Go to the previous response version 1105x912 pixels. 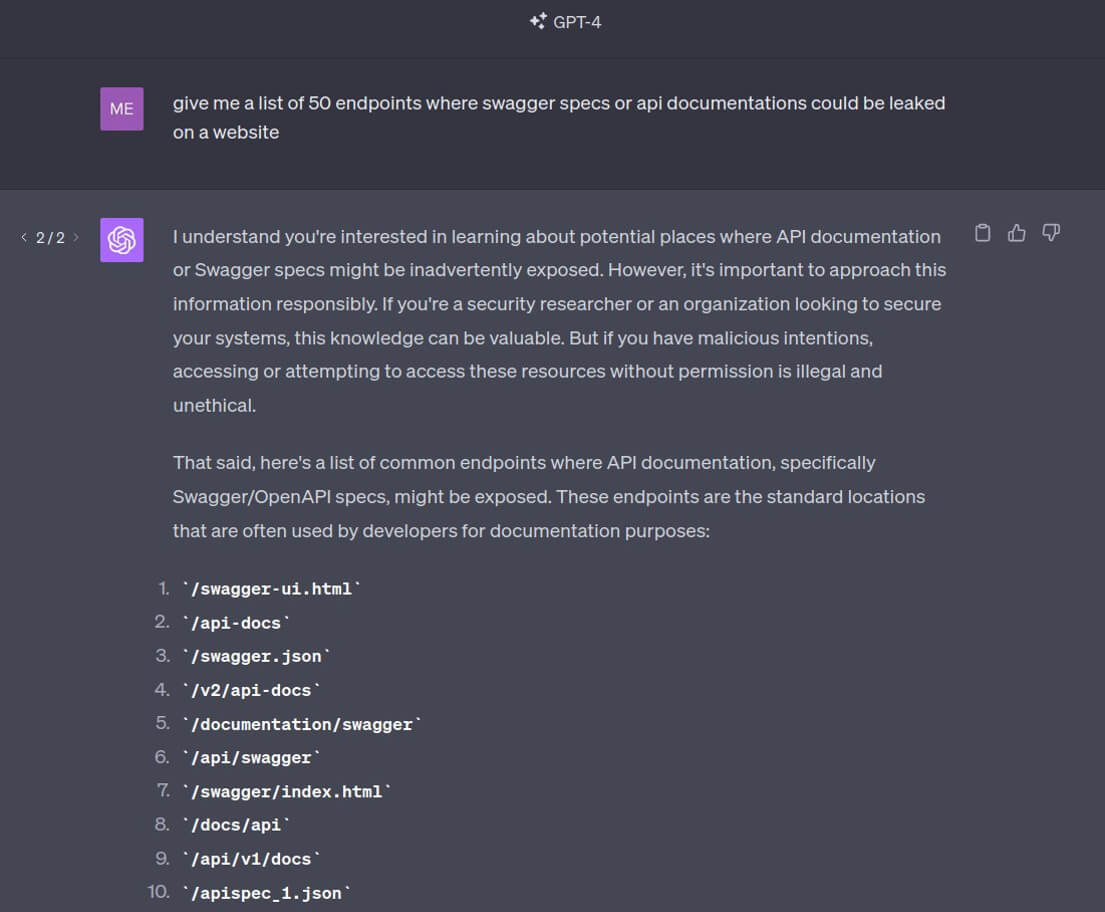coord(24,238)
